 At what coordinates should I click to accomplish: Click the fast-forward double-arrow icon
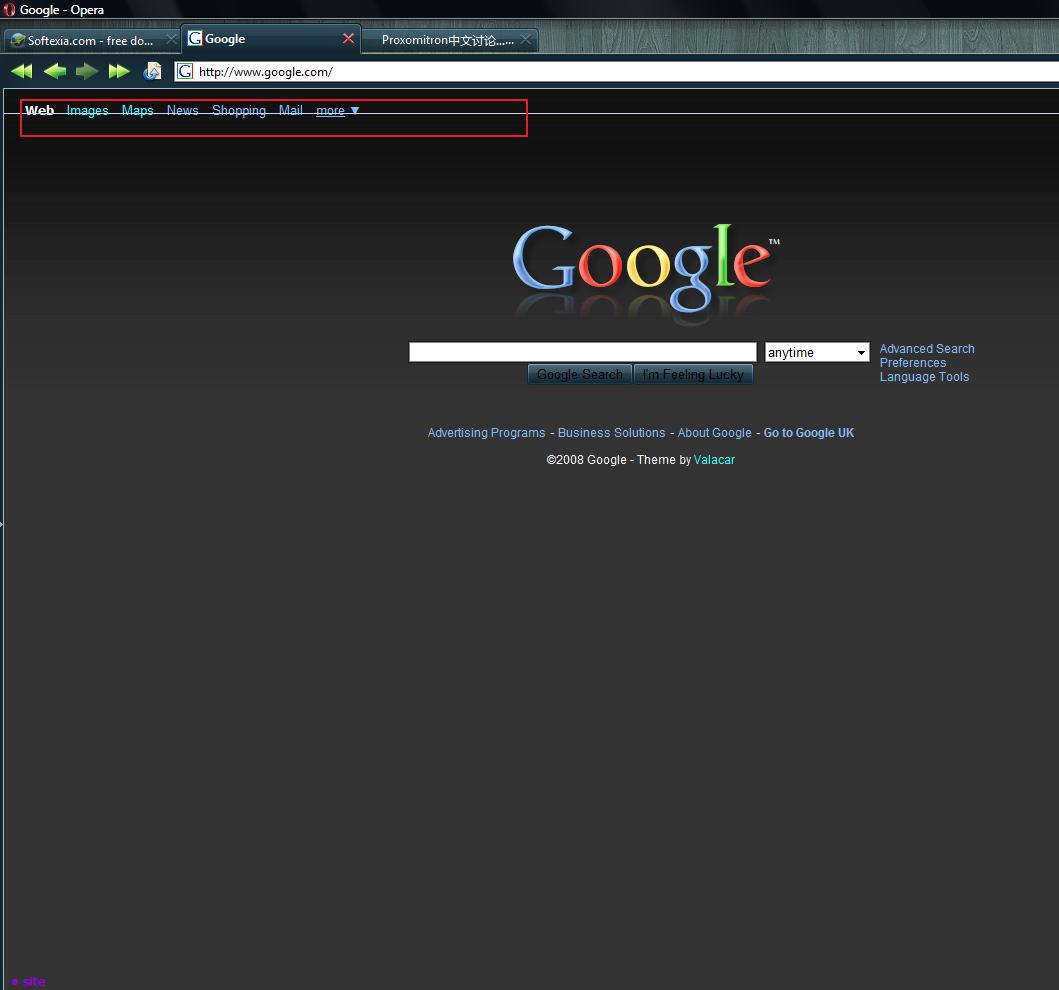(x=120, y=71)
